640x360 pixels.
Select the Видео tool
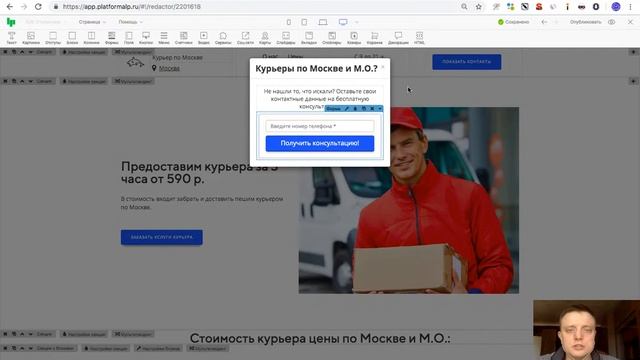[204, 38]
